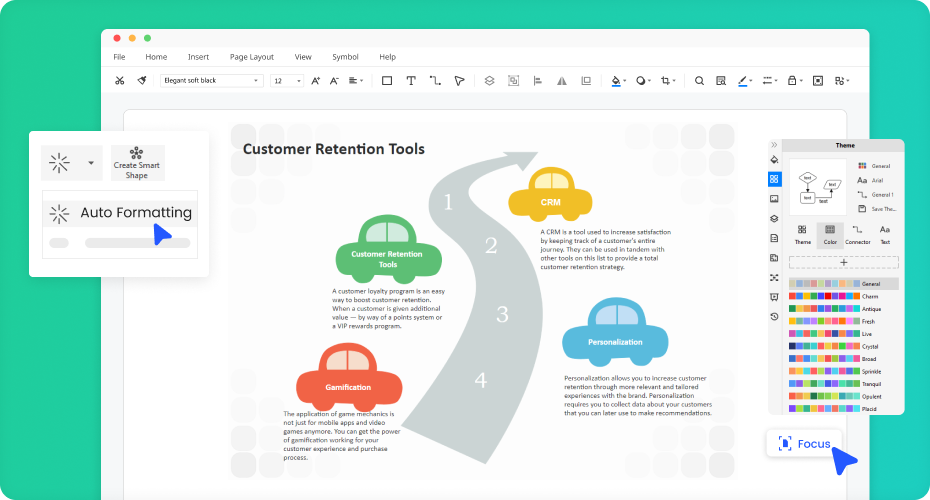The image size is (930, 500).
Task: Select the Charm color scheme
Action: [843, 296]
